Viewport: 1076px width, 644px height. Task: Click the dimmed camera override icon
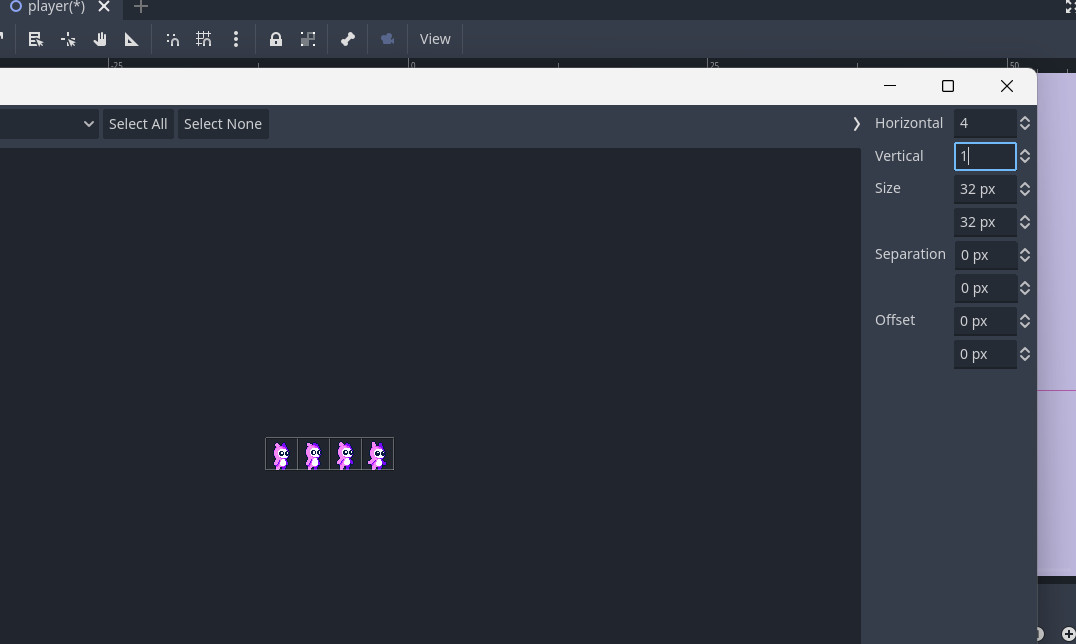pyautogui.click(x=388, y=39)
